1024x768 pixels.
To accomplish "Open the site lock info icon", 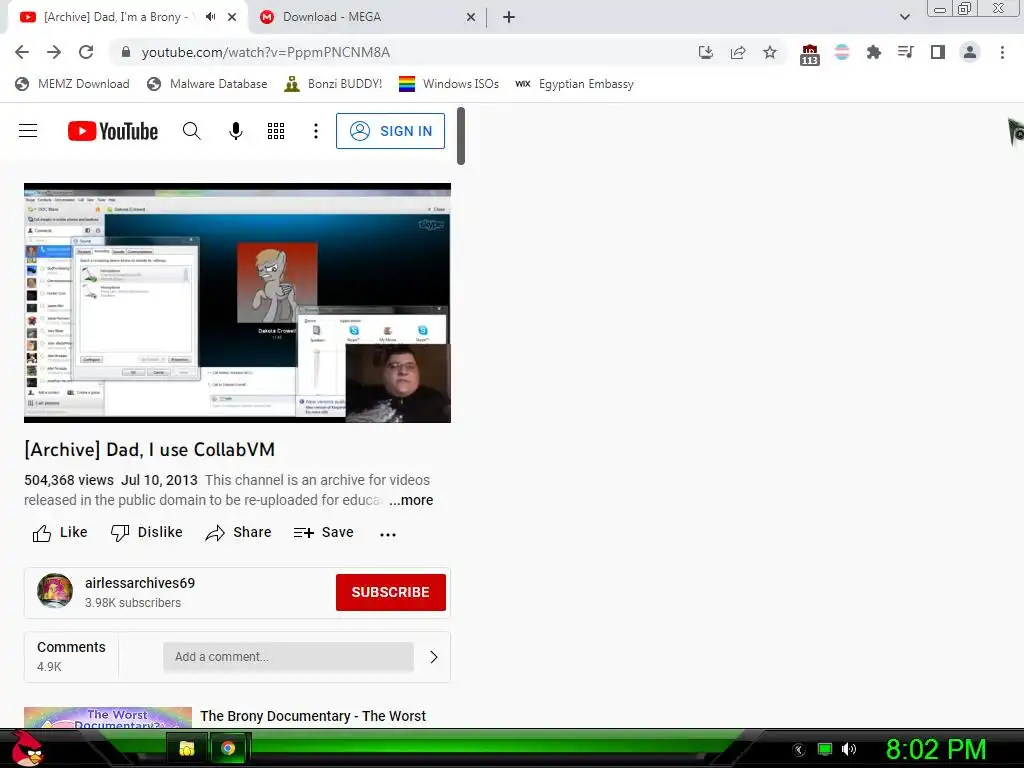I will coord(126,52).
